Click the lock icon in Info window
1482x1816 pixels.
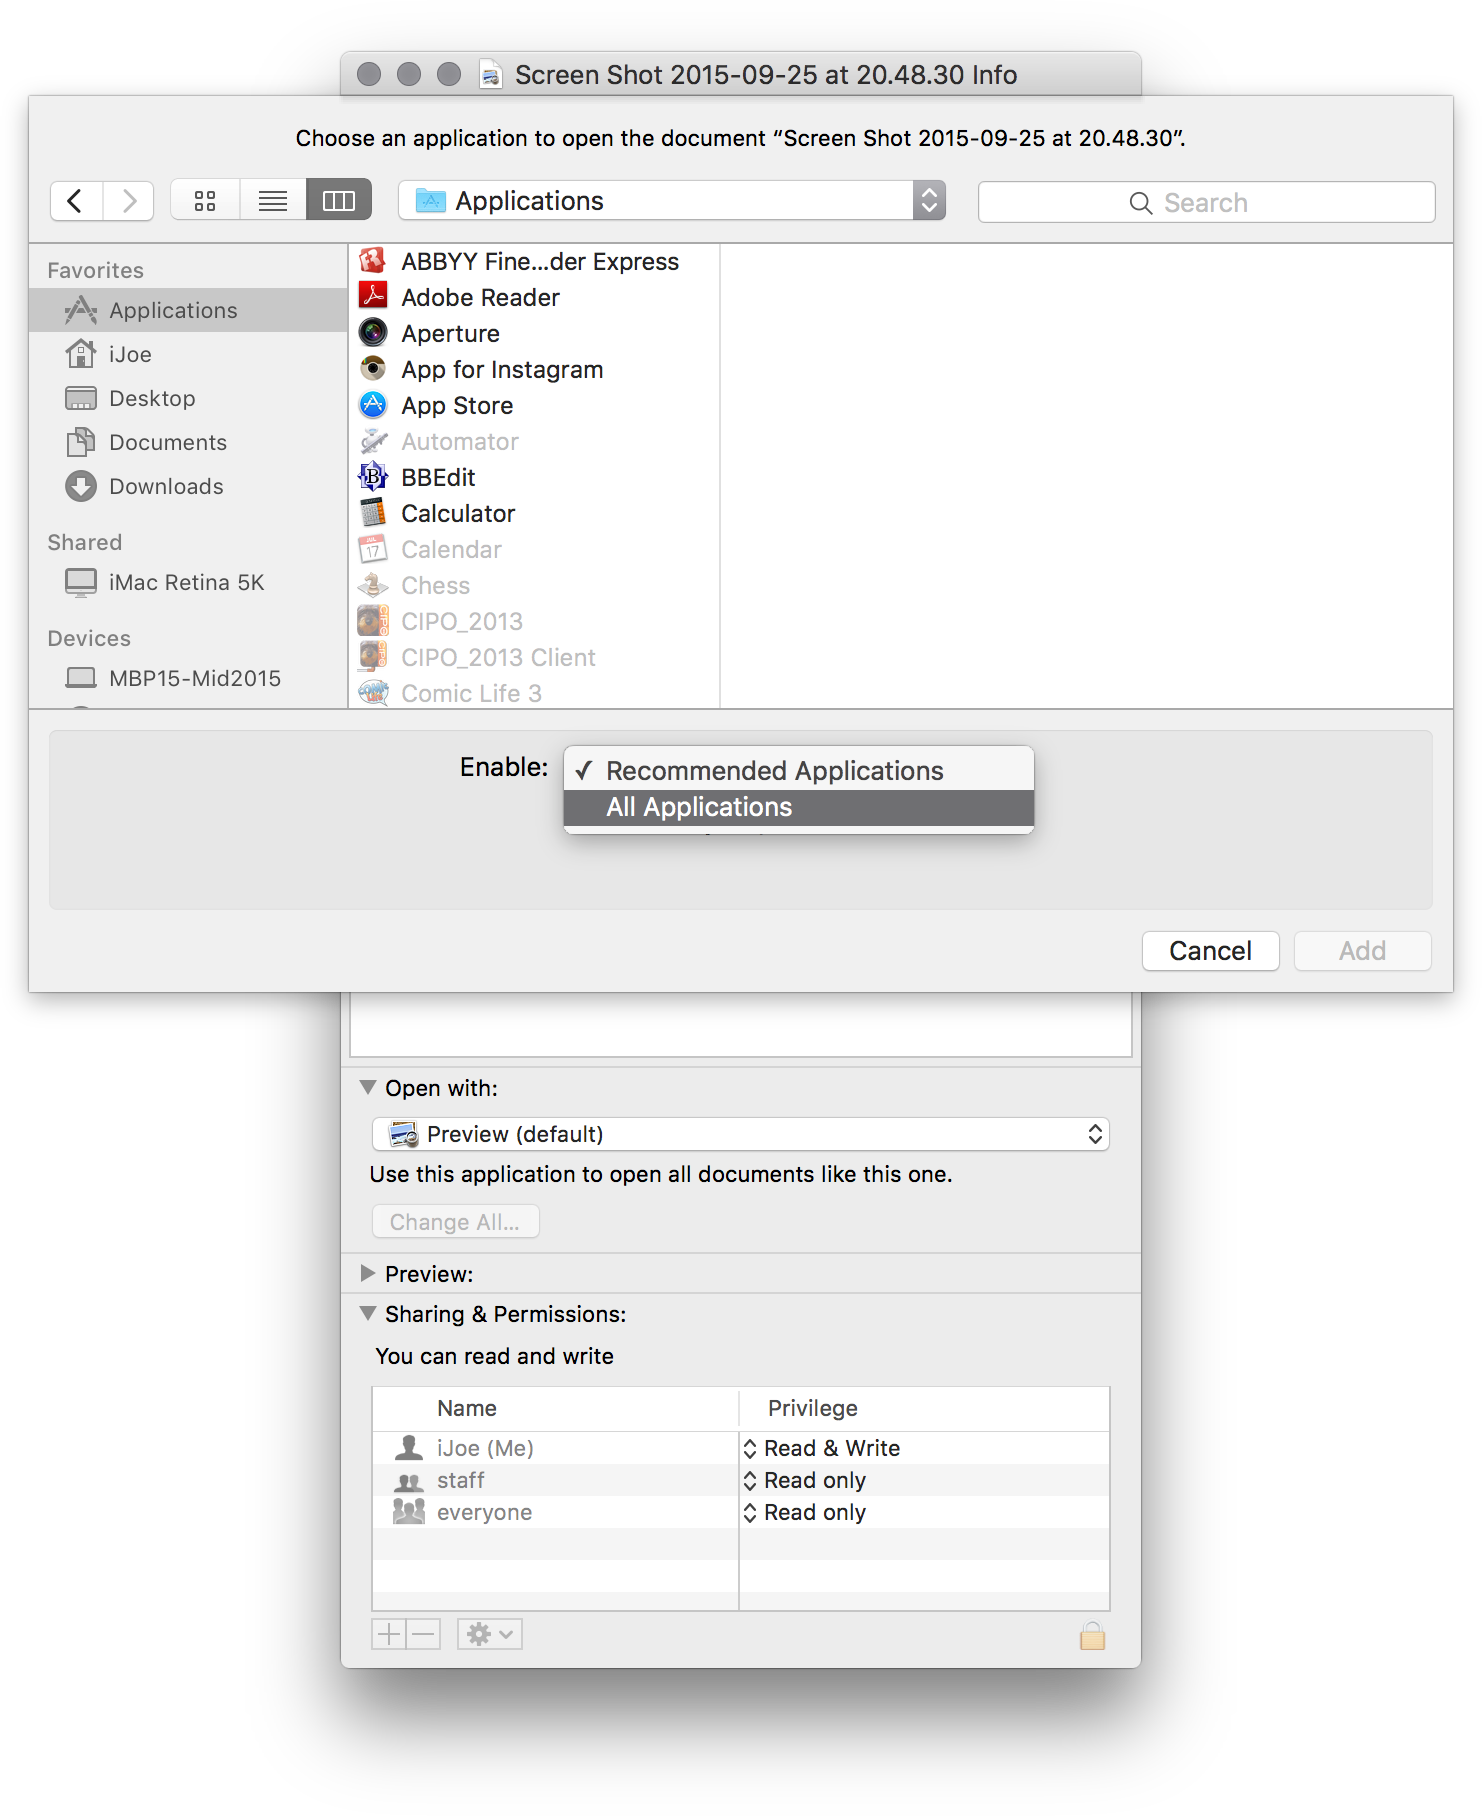1092,1636
